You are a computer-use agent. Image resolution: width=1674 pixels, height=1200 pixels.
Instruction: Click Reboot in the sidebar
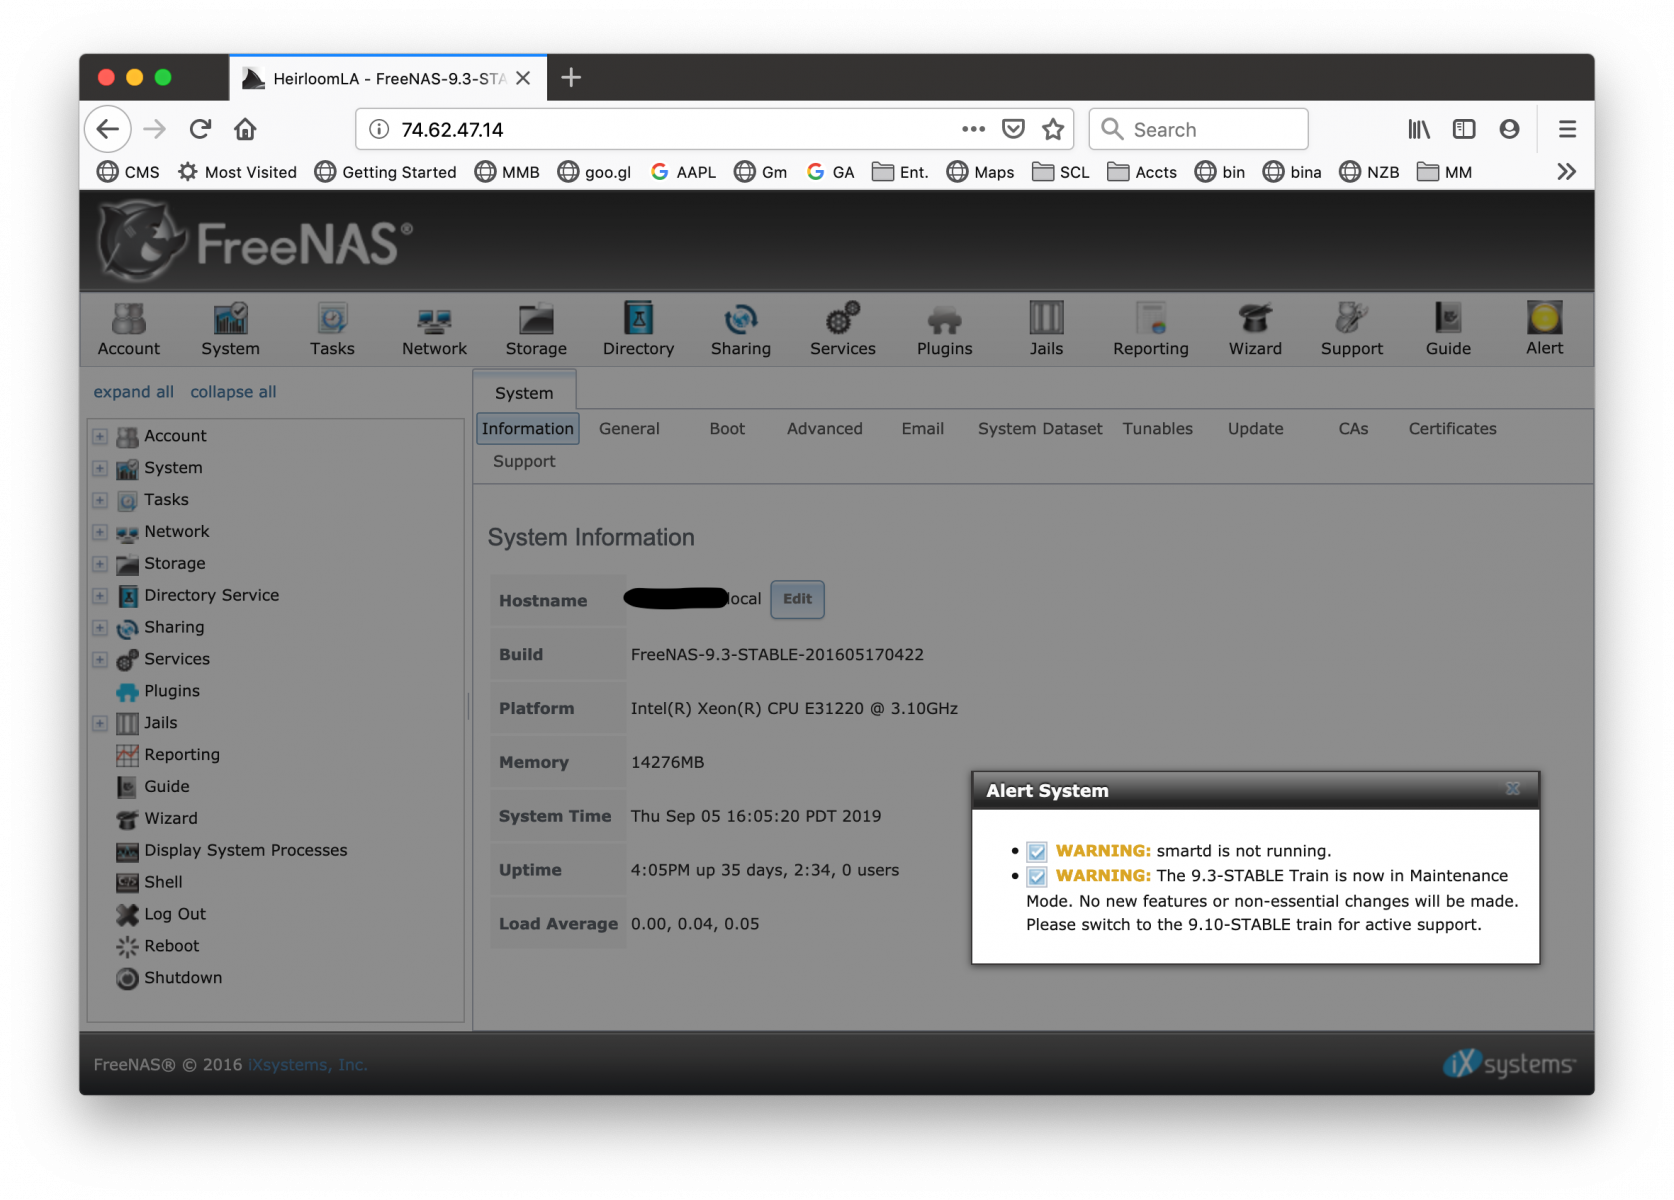click(171, 946)
